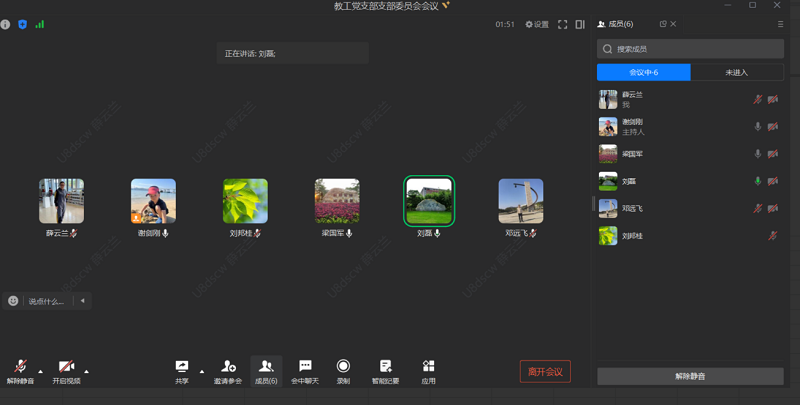Click 邓远飞 camera-off icon in member list
The width and height of the screenshot is (800, 405).
point(773,208)
